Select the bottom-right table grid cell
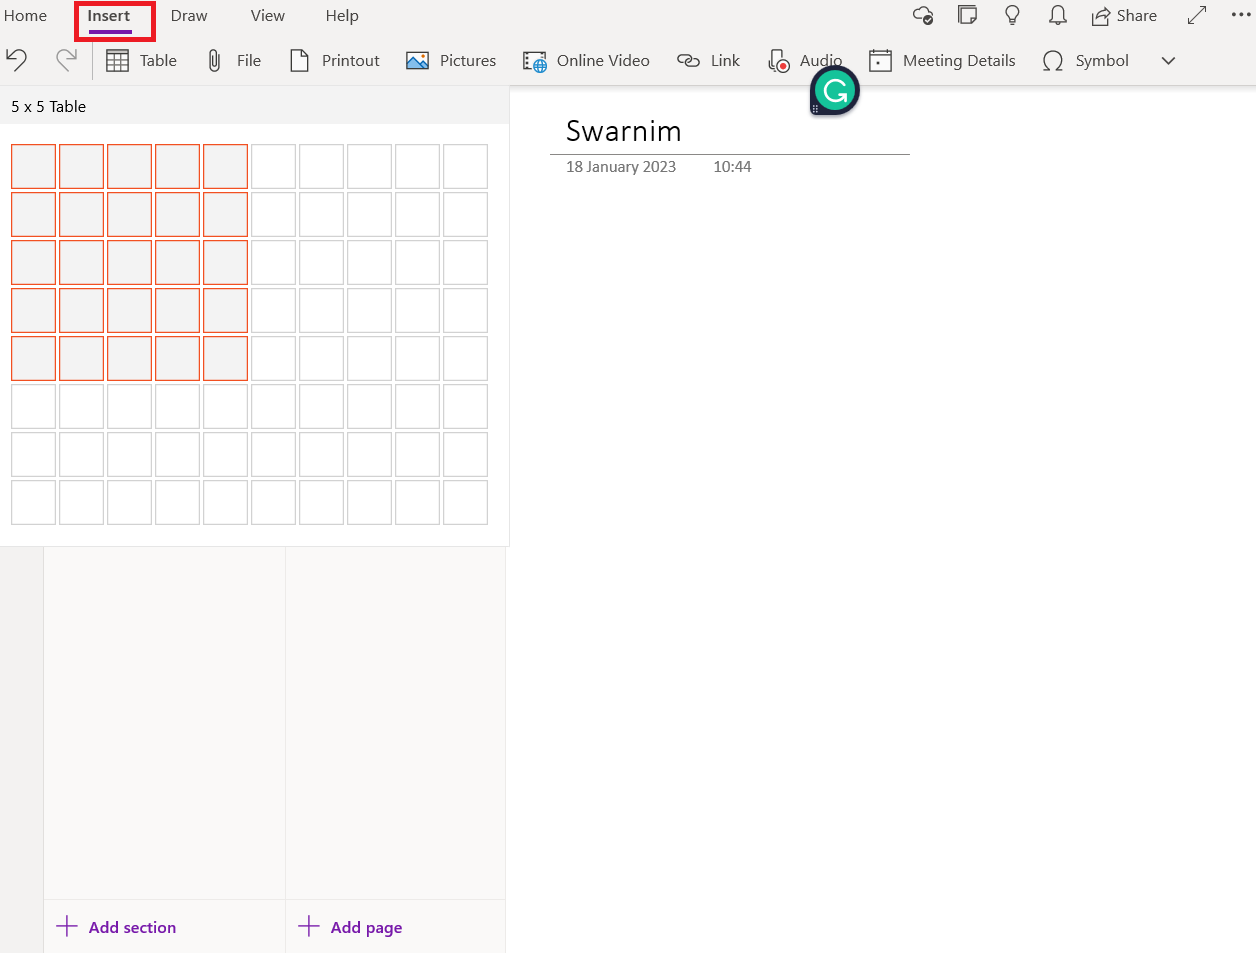The height and width of the screenshot is (953, 1256). (465, 502)
